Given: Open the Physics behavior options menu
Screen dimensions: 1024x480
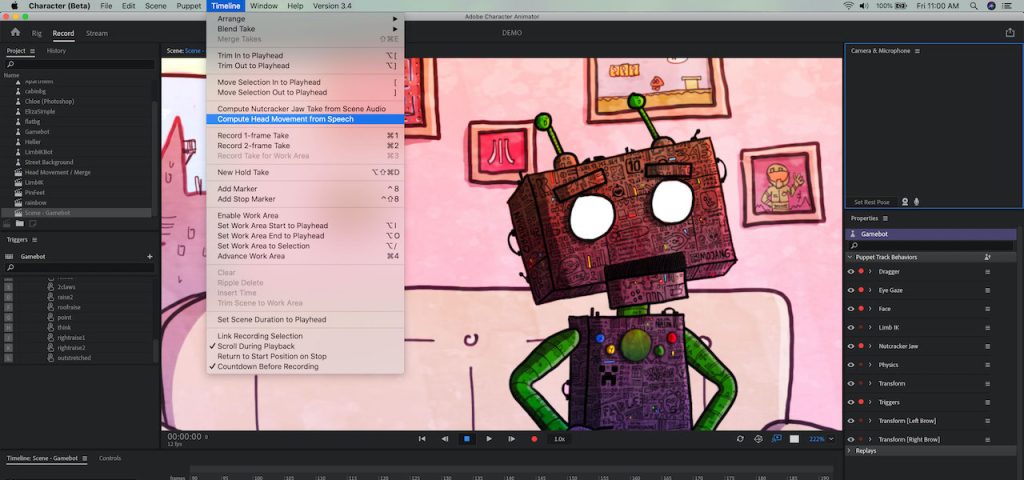Looking at the screenshot, I should click(987, 365).
